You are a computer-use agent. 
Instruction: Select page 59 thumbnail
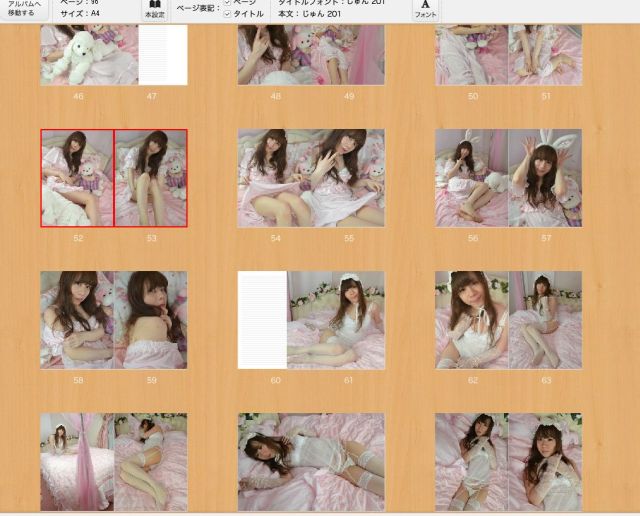(x=151, y=320)
